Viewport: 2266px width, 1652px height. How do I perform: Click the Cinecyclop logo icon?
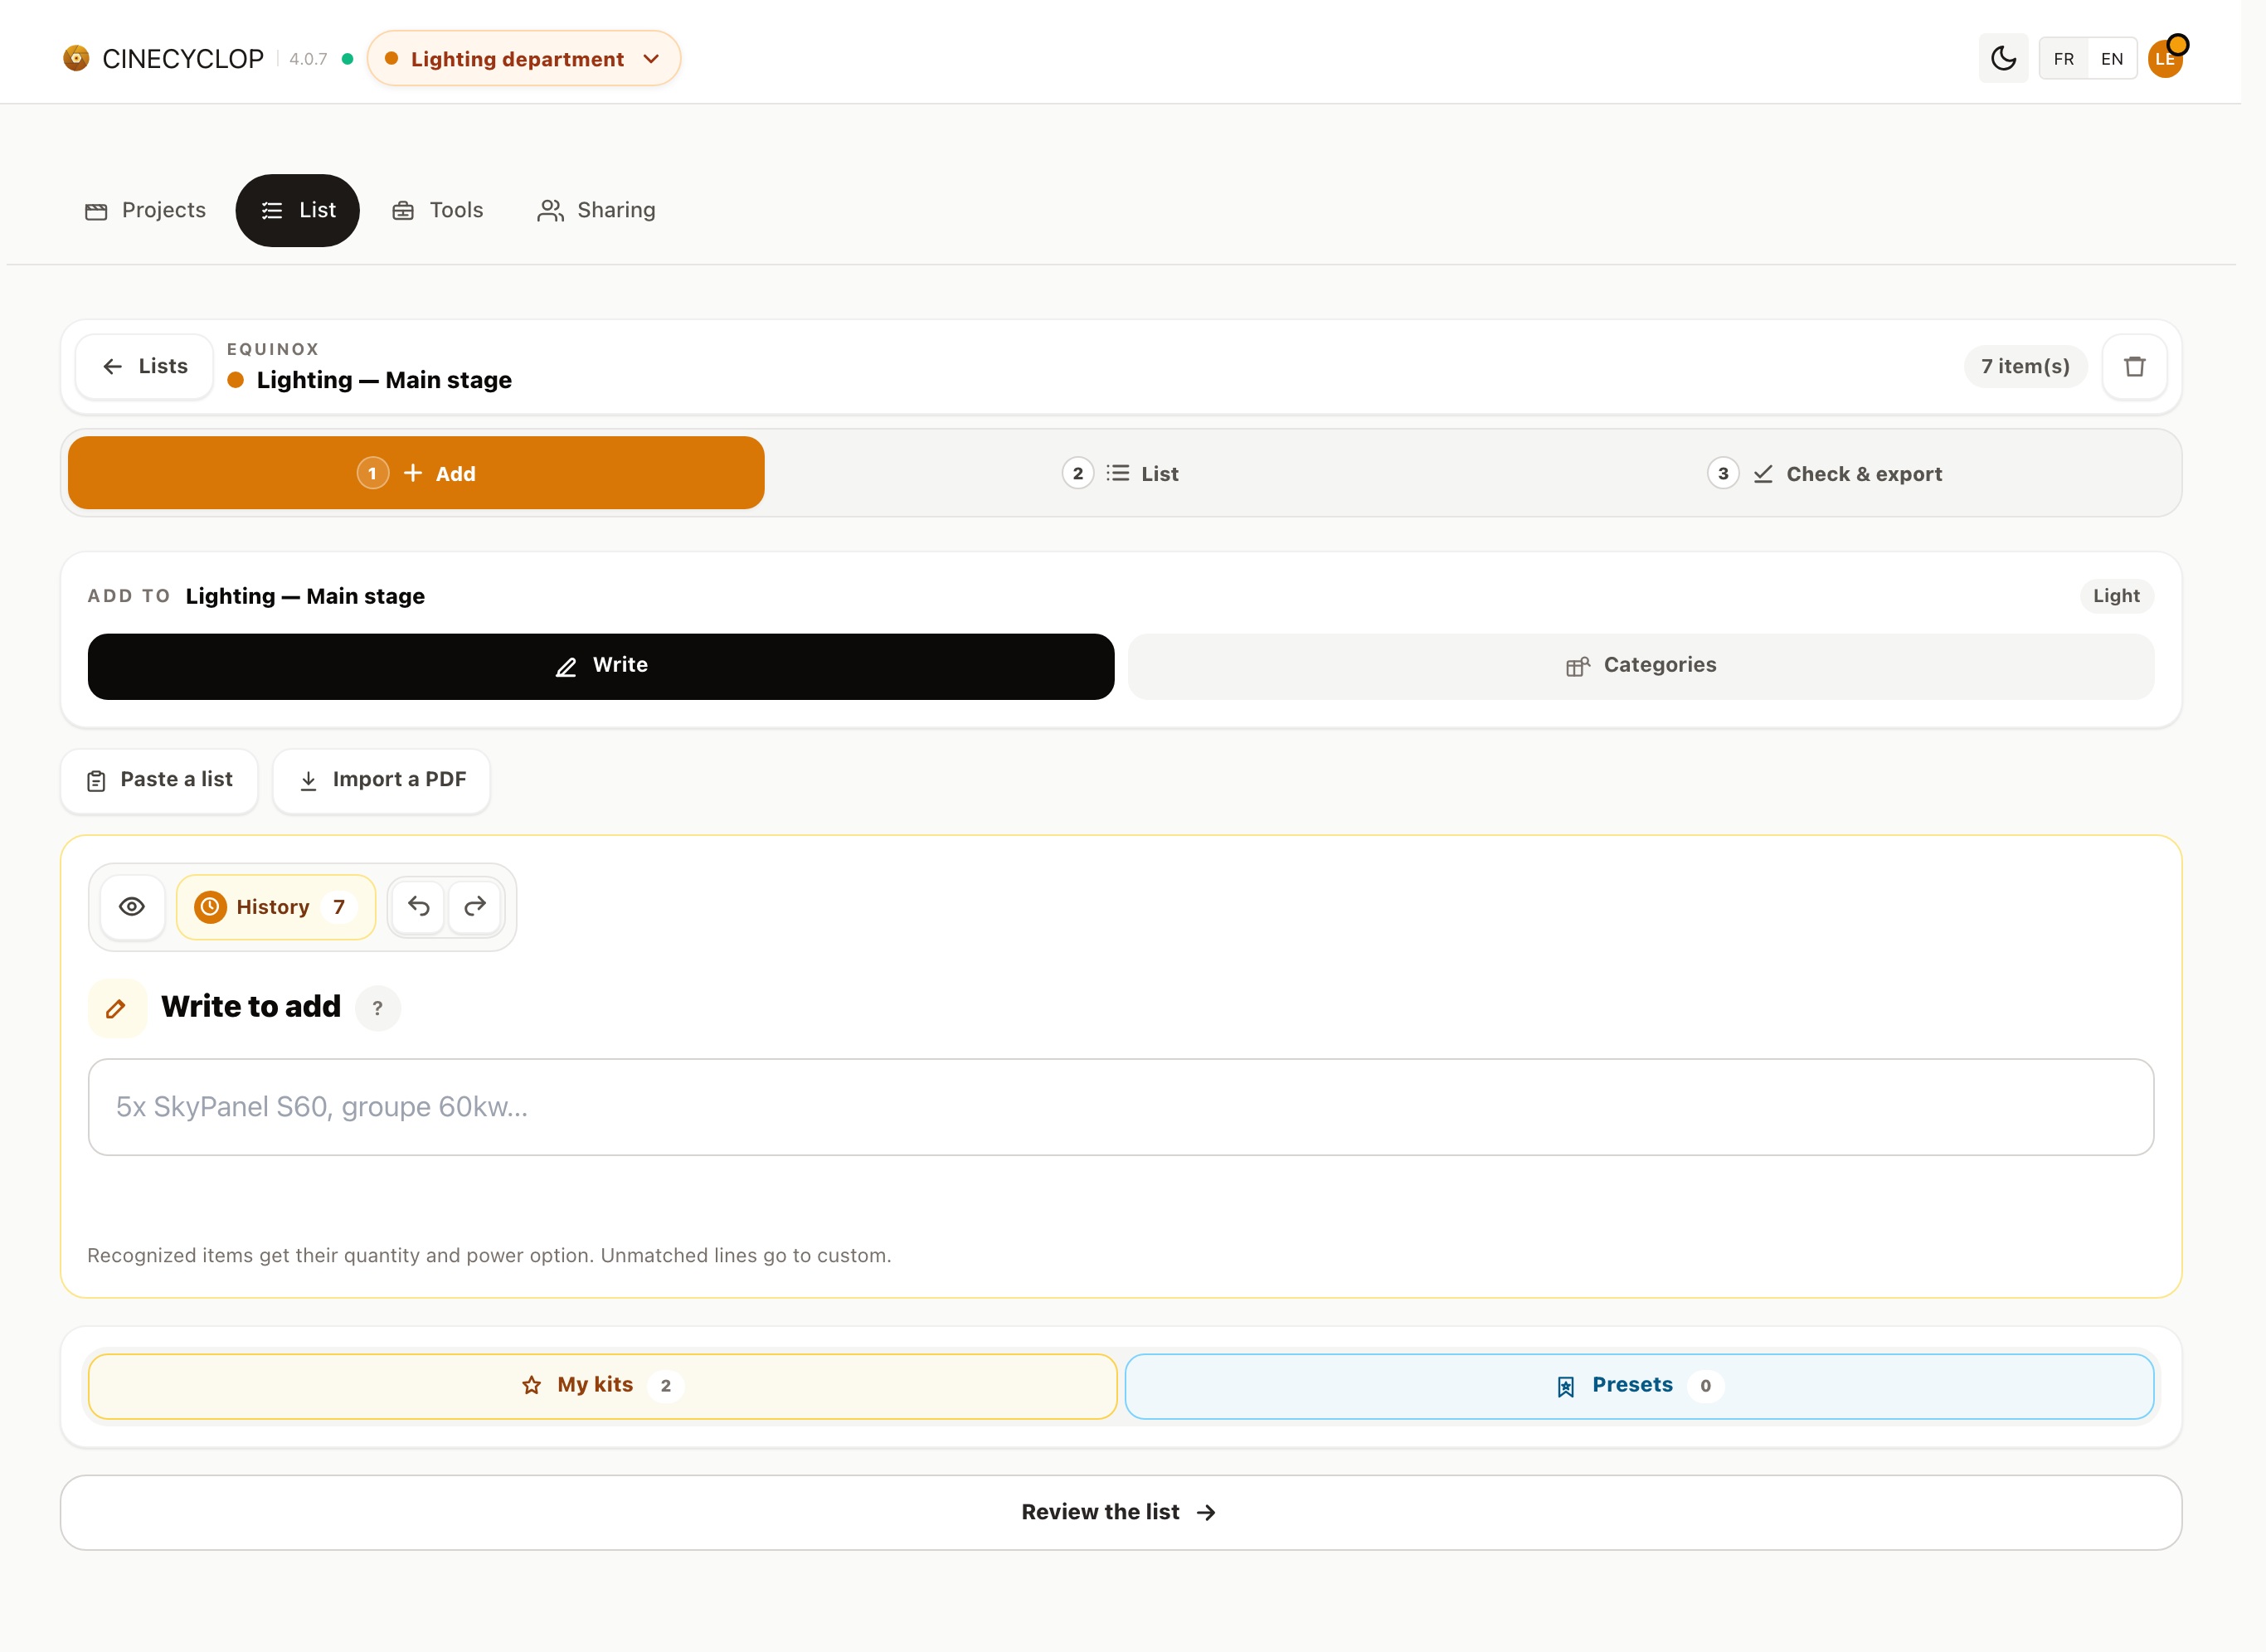[x=76, y=58]
